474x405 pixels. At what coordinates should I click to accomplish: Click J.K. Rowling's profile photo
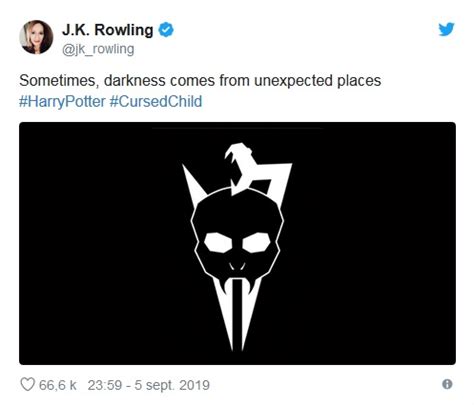pyautogui.click(x=36, y=37)
